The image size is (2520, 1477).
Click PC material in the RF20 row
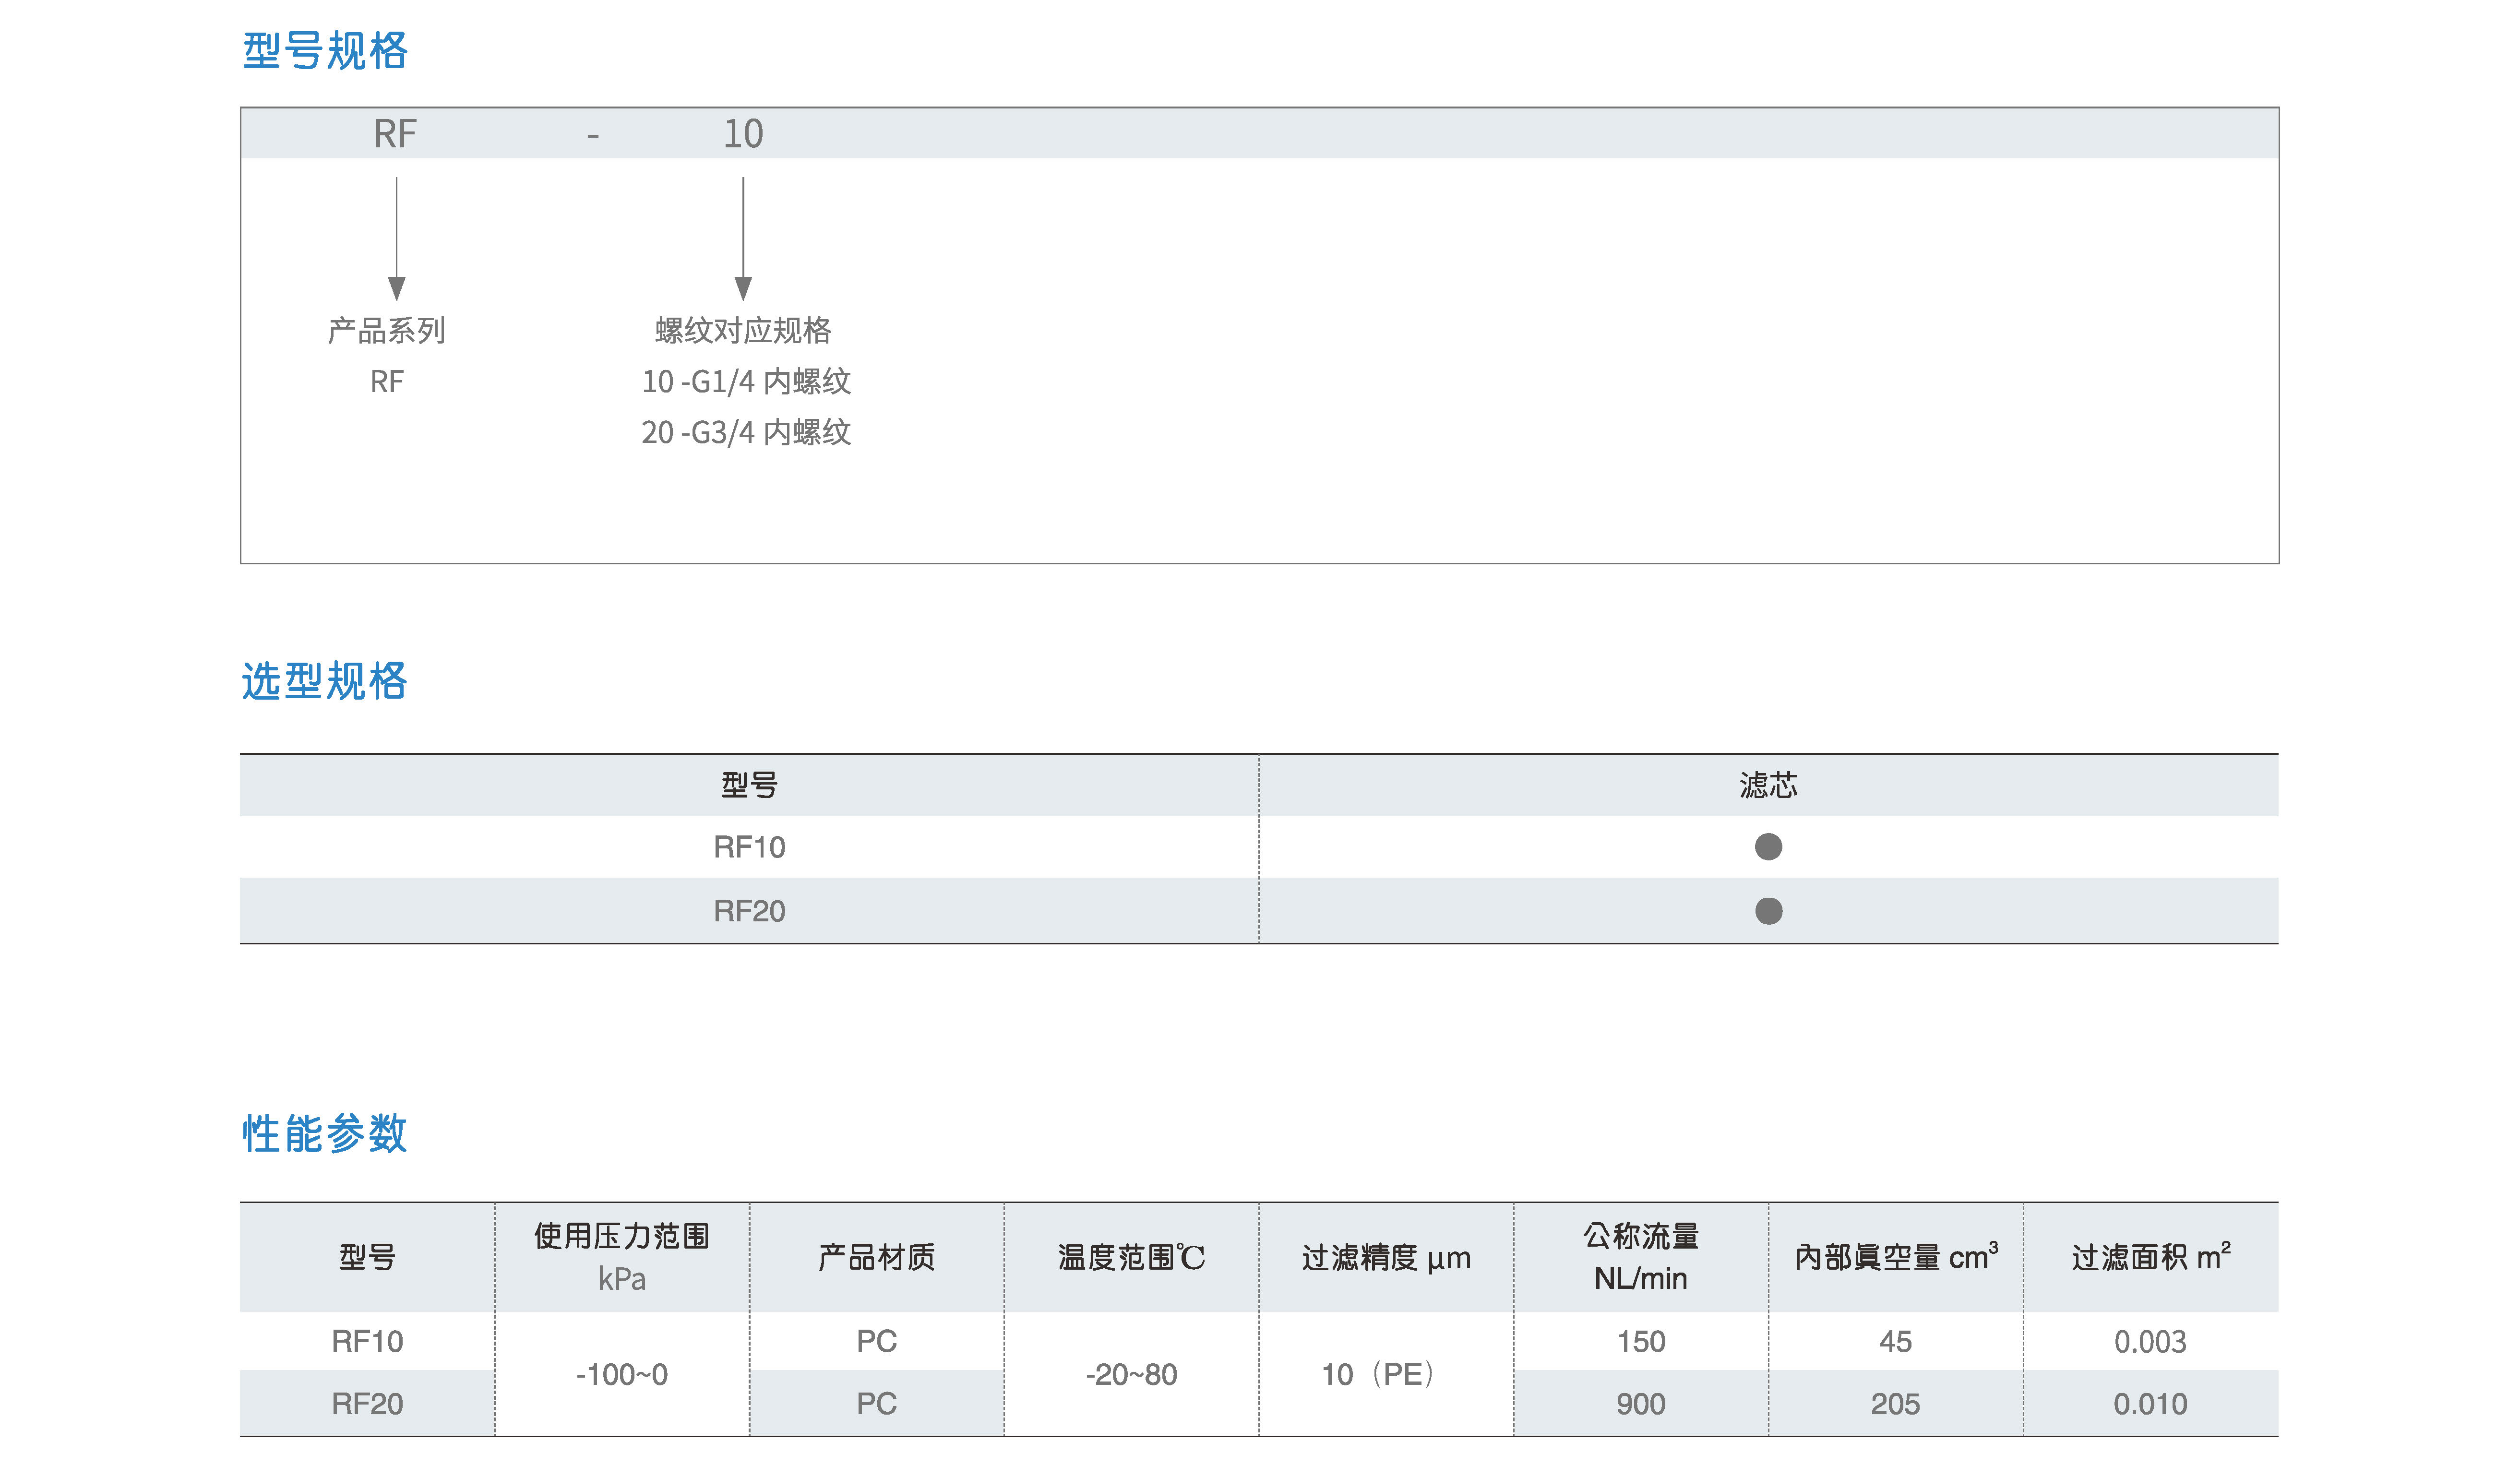coord(877,1404)
